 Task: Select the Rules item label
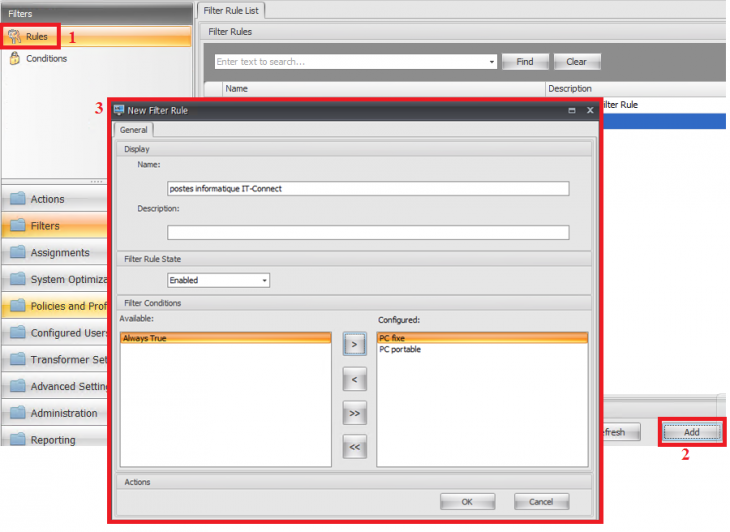point(37,36)
